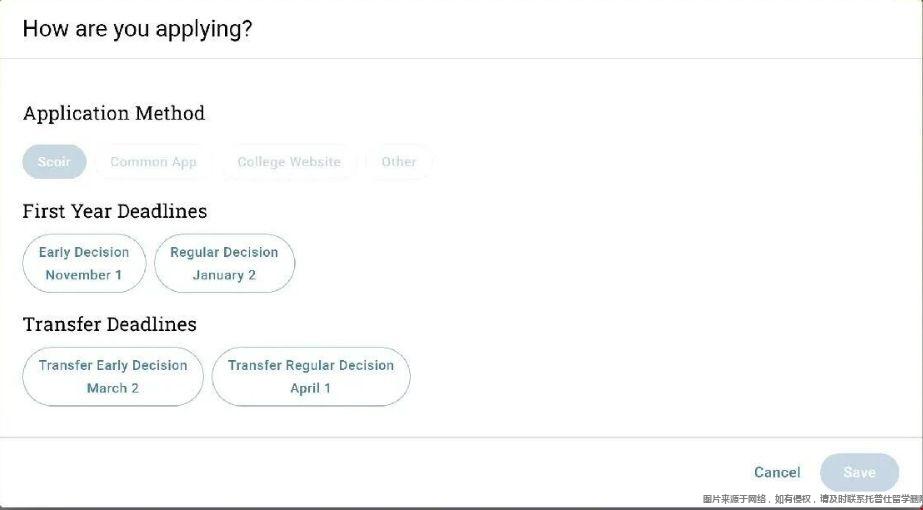Viewport: 923px width, 510px height.
Task: Select the Other application method chip
Action: pos(398,162)
